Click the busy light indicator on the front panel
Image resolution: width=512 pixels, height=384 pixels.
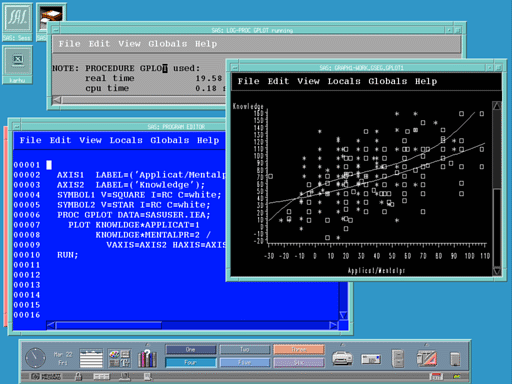457,377
